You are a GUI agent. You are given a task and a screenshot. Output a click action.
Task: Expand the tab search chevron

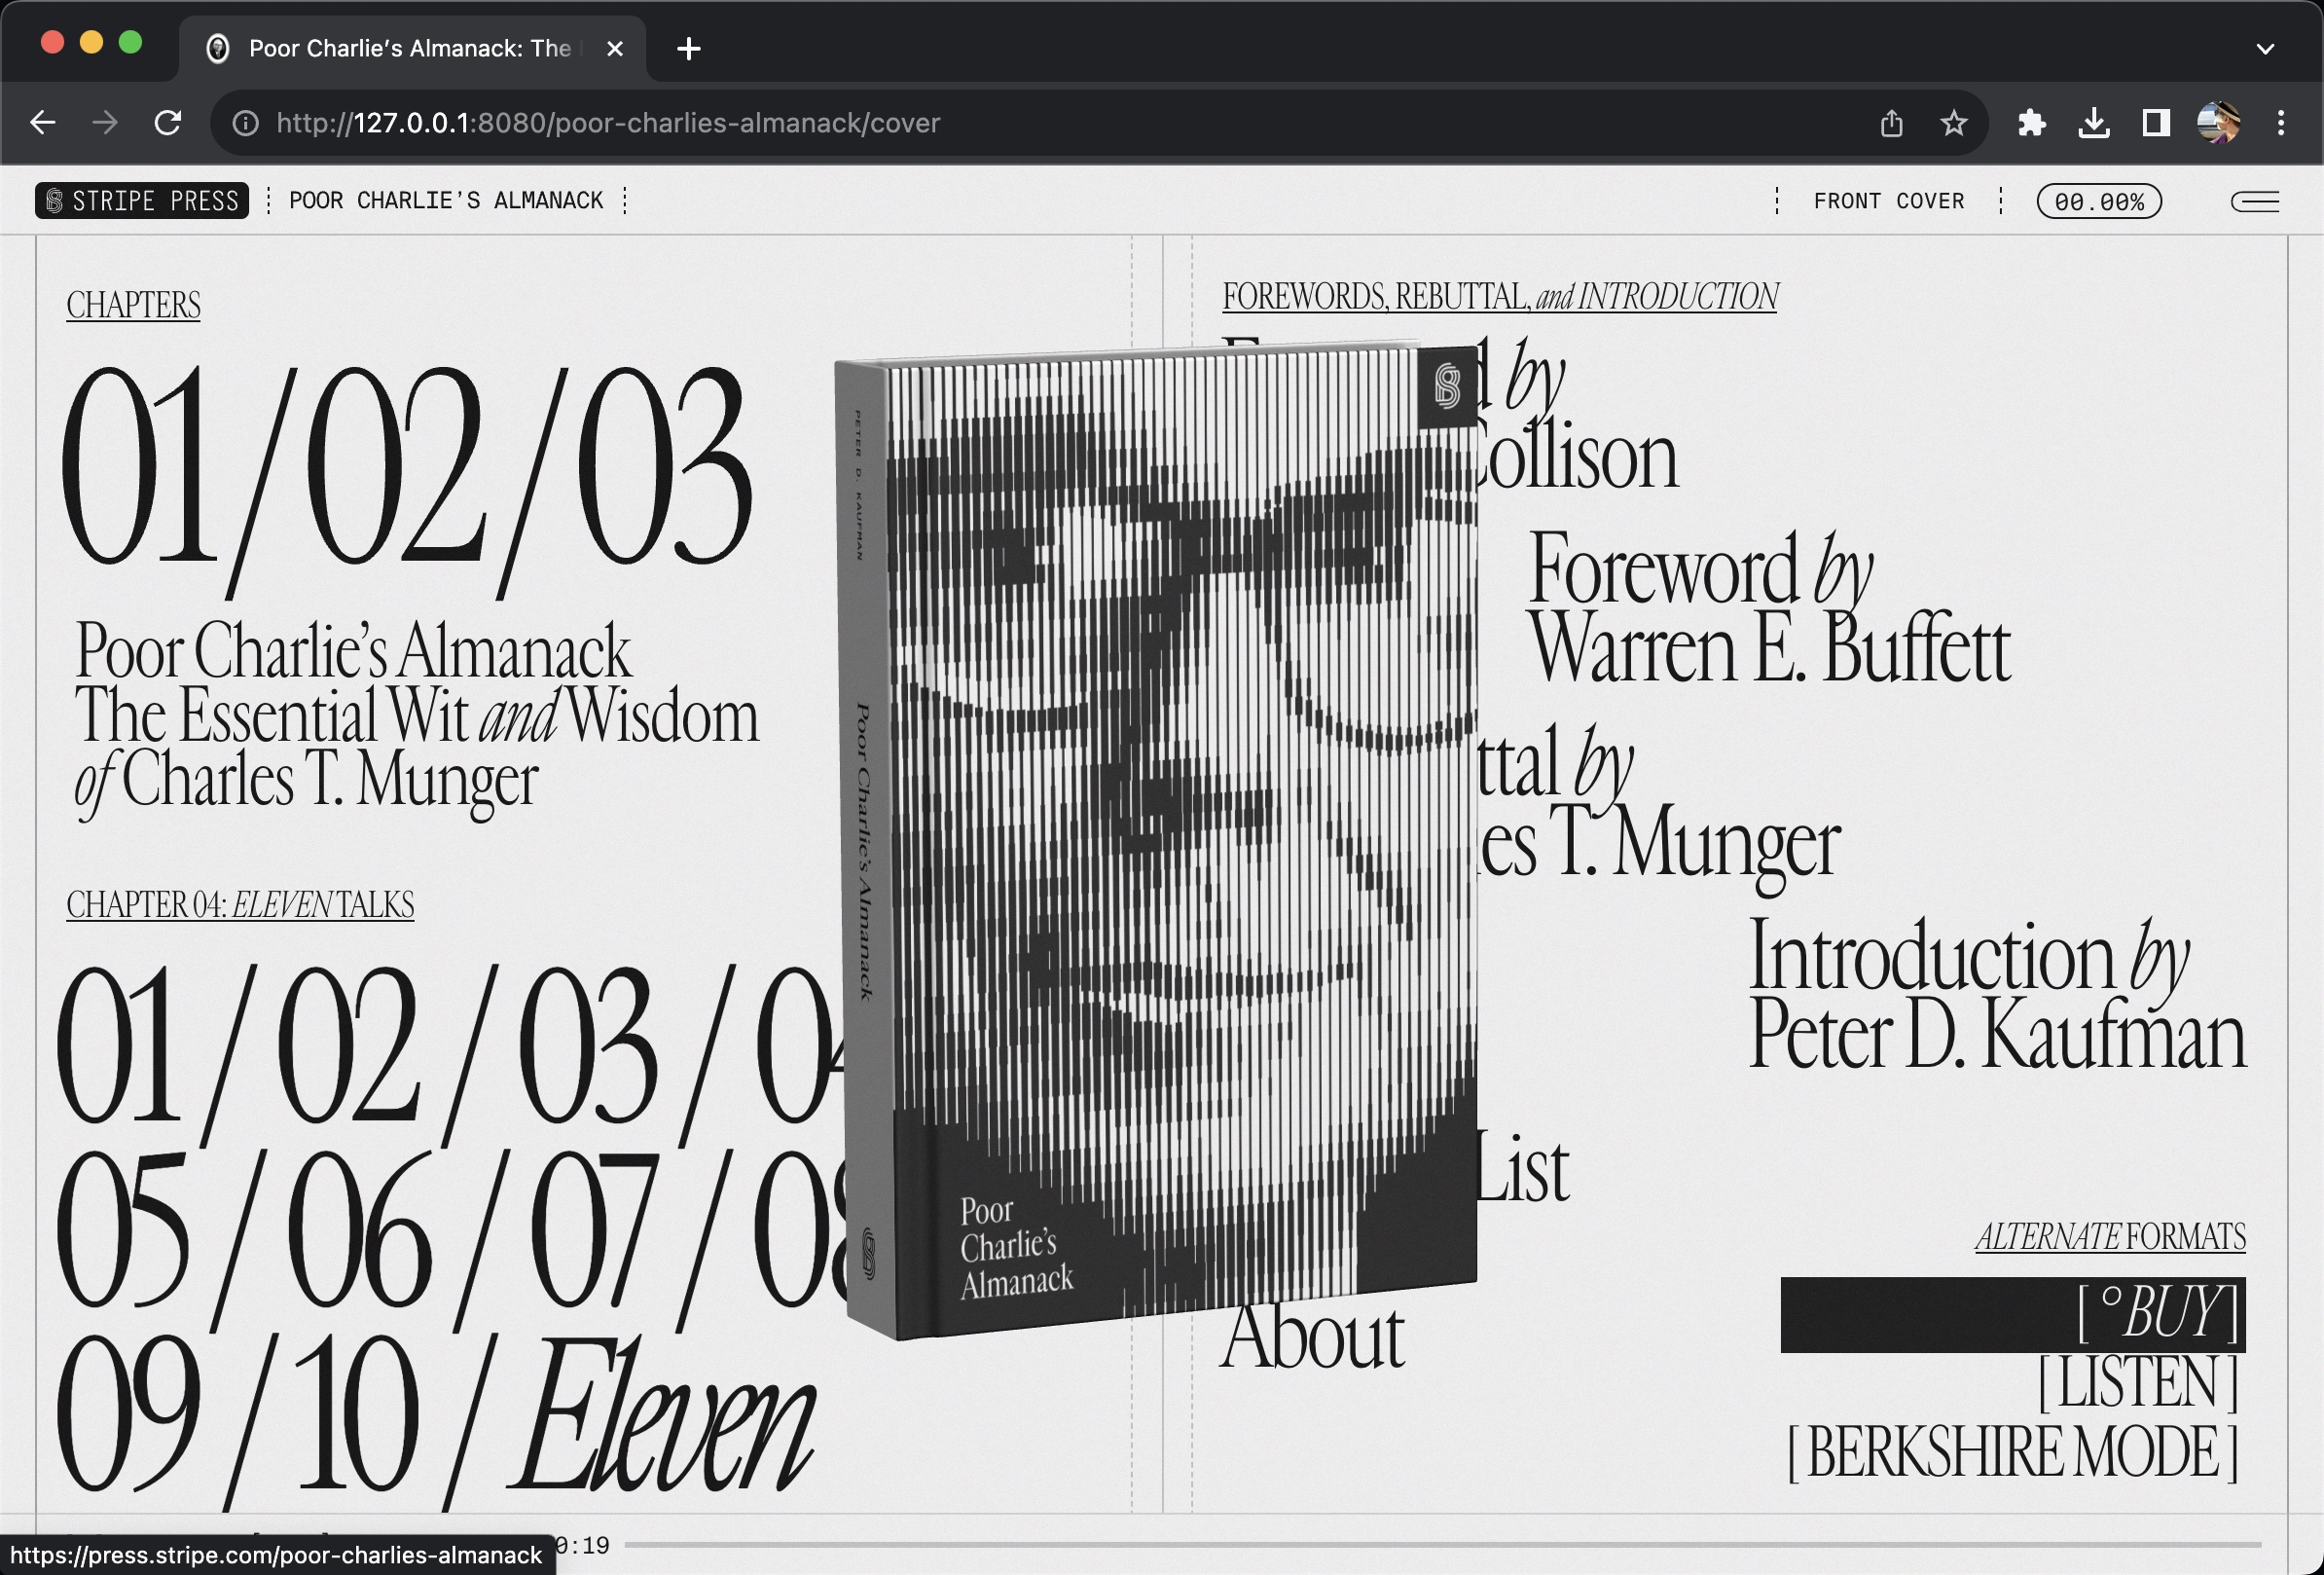tap(2265, 48)
